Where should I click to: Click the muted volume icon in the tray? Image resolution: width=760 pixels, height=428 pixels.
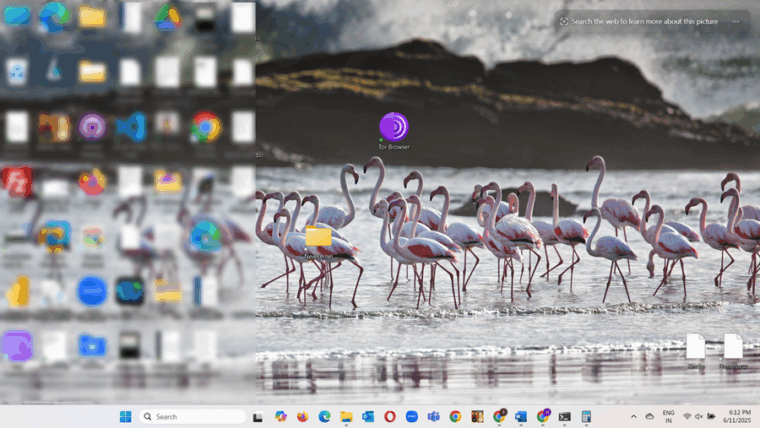click(699, 416)
